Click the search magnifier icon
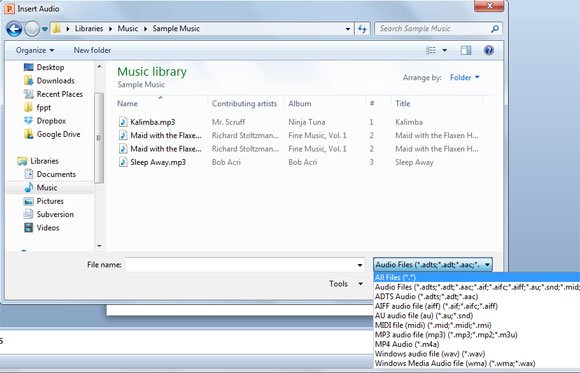The image size is (580, 373). coord(495,28)
